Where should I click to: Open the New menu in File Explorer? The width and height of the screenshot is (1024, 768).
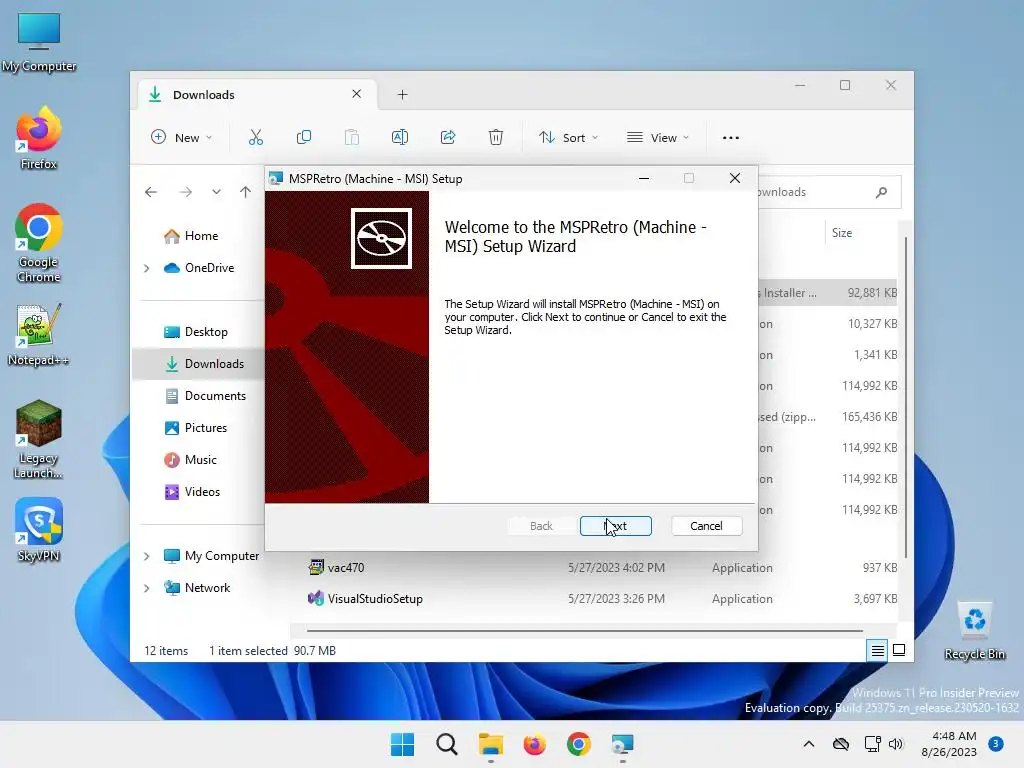tap(182, 138)
